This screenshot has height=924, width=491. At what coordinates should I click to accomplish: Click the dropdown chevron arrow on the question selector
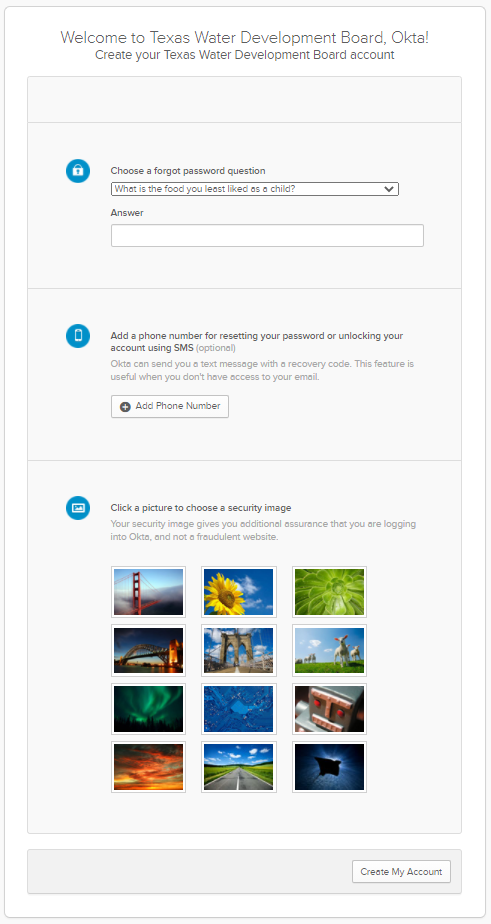tap(388, 189)
